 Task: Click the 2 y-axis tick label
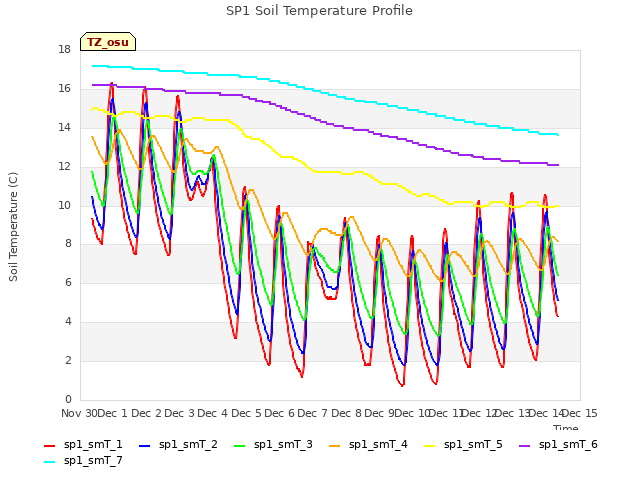coord(68,361)
